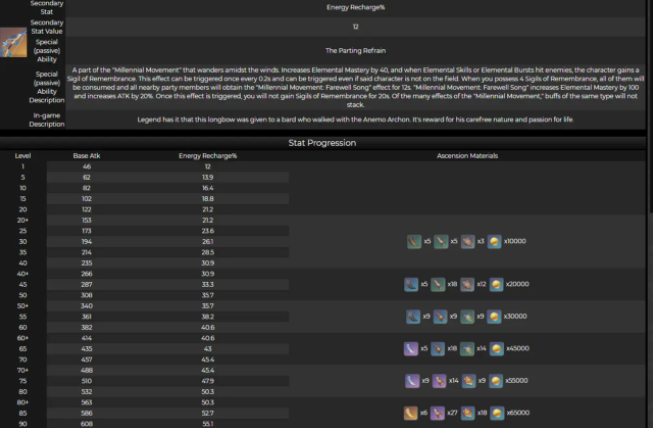This screenshot has height=428, width=653.
Task: Click the level 20+ row label
Action: pyautogui.click(x=23, y=220)
